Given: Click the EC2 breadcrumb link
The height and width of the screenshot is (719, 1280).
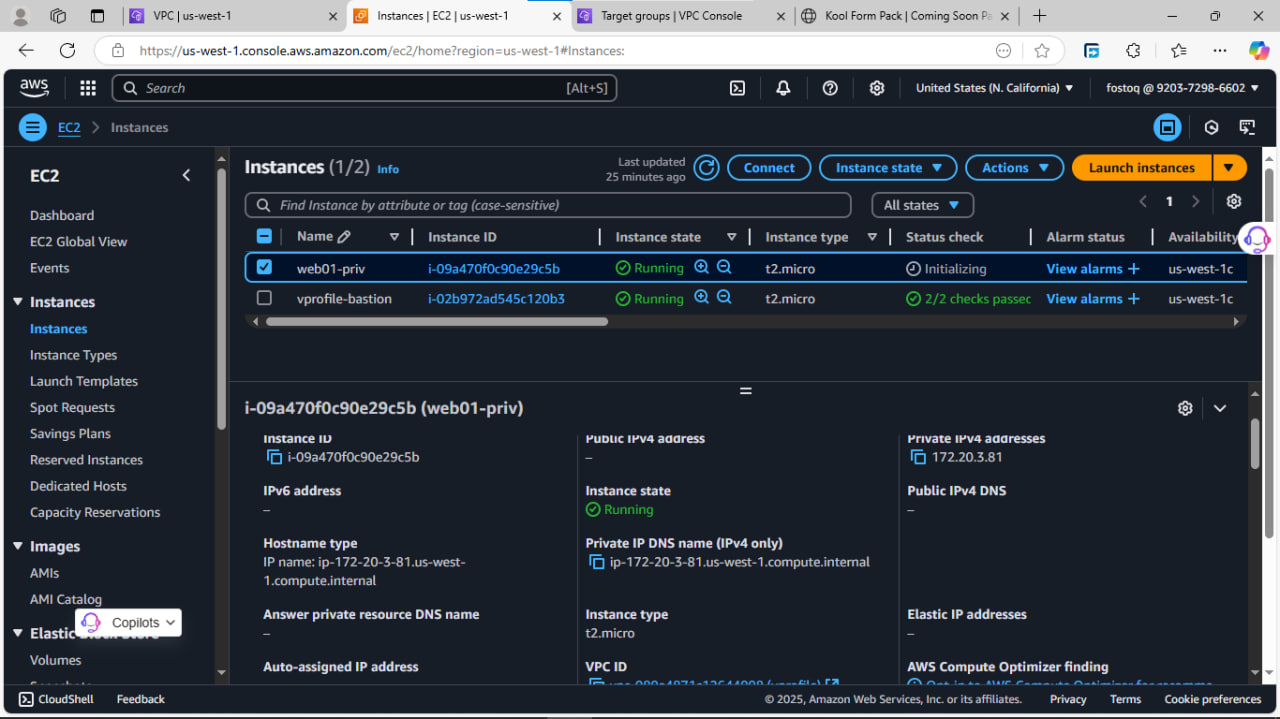Looking at the screenshot, I should tap(69, 127).
